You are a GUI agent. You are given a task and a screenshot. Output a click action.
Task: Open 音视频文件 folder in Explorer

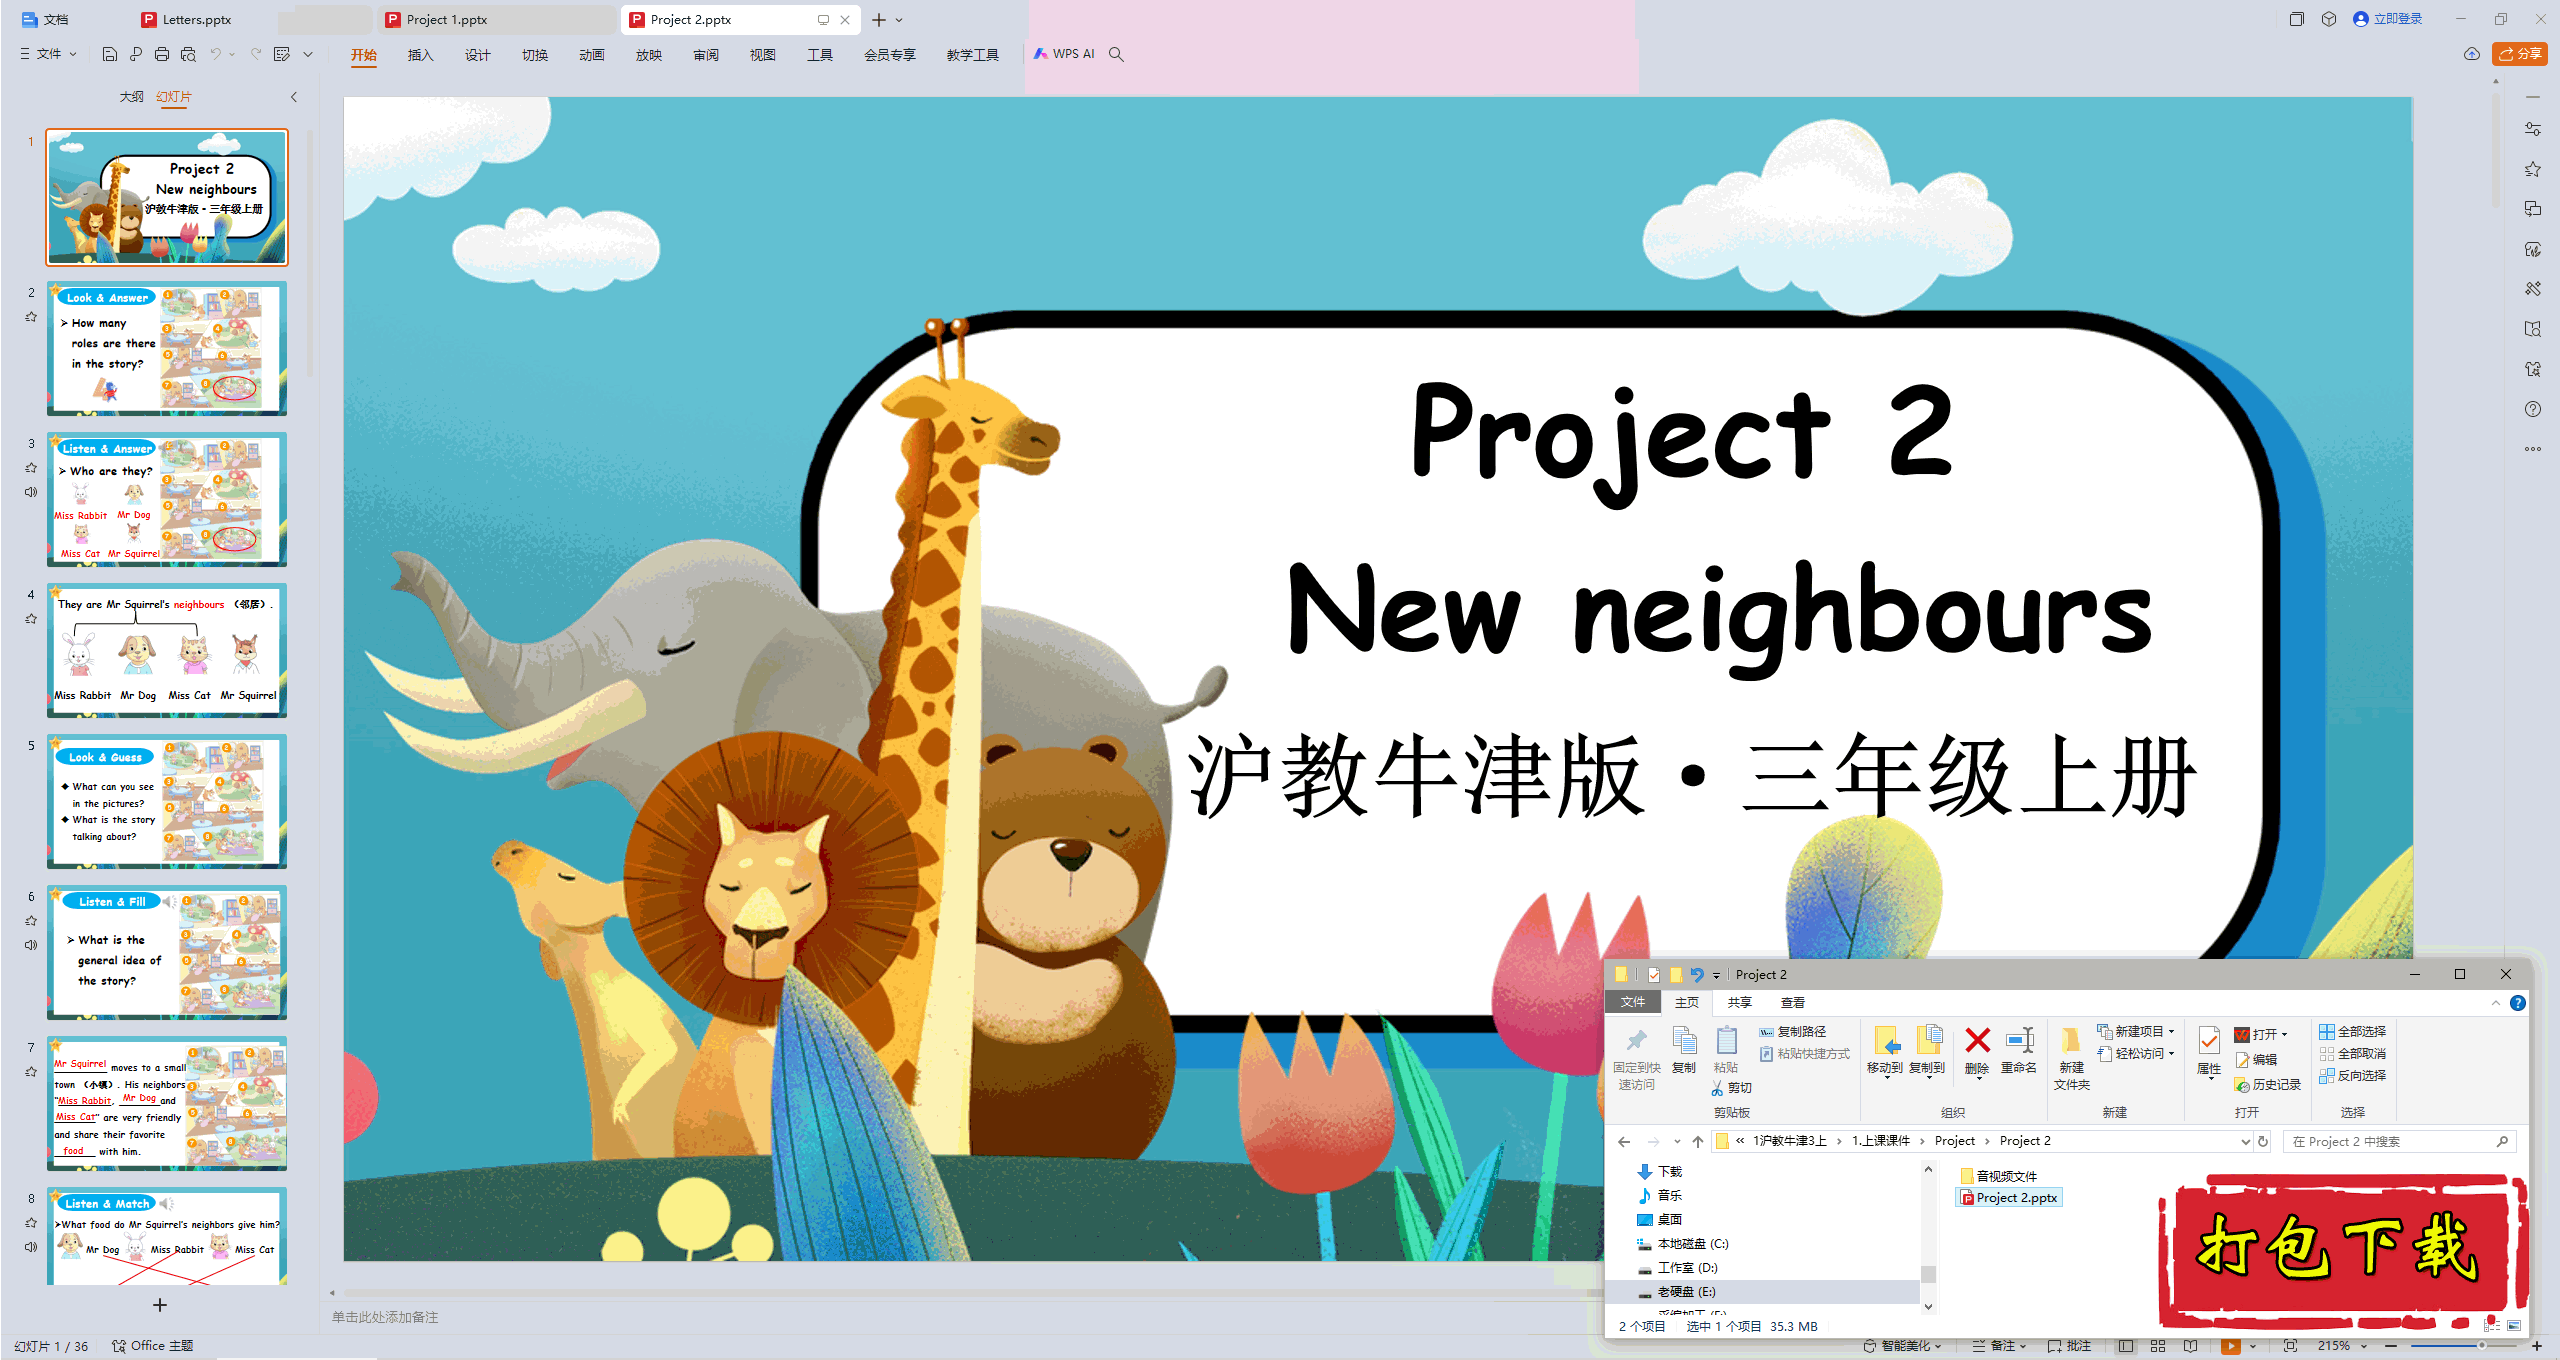[x=1999, y=1176]
